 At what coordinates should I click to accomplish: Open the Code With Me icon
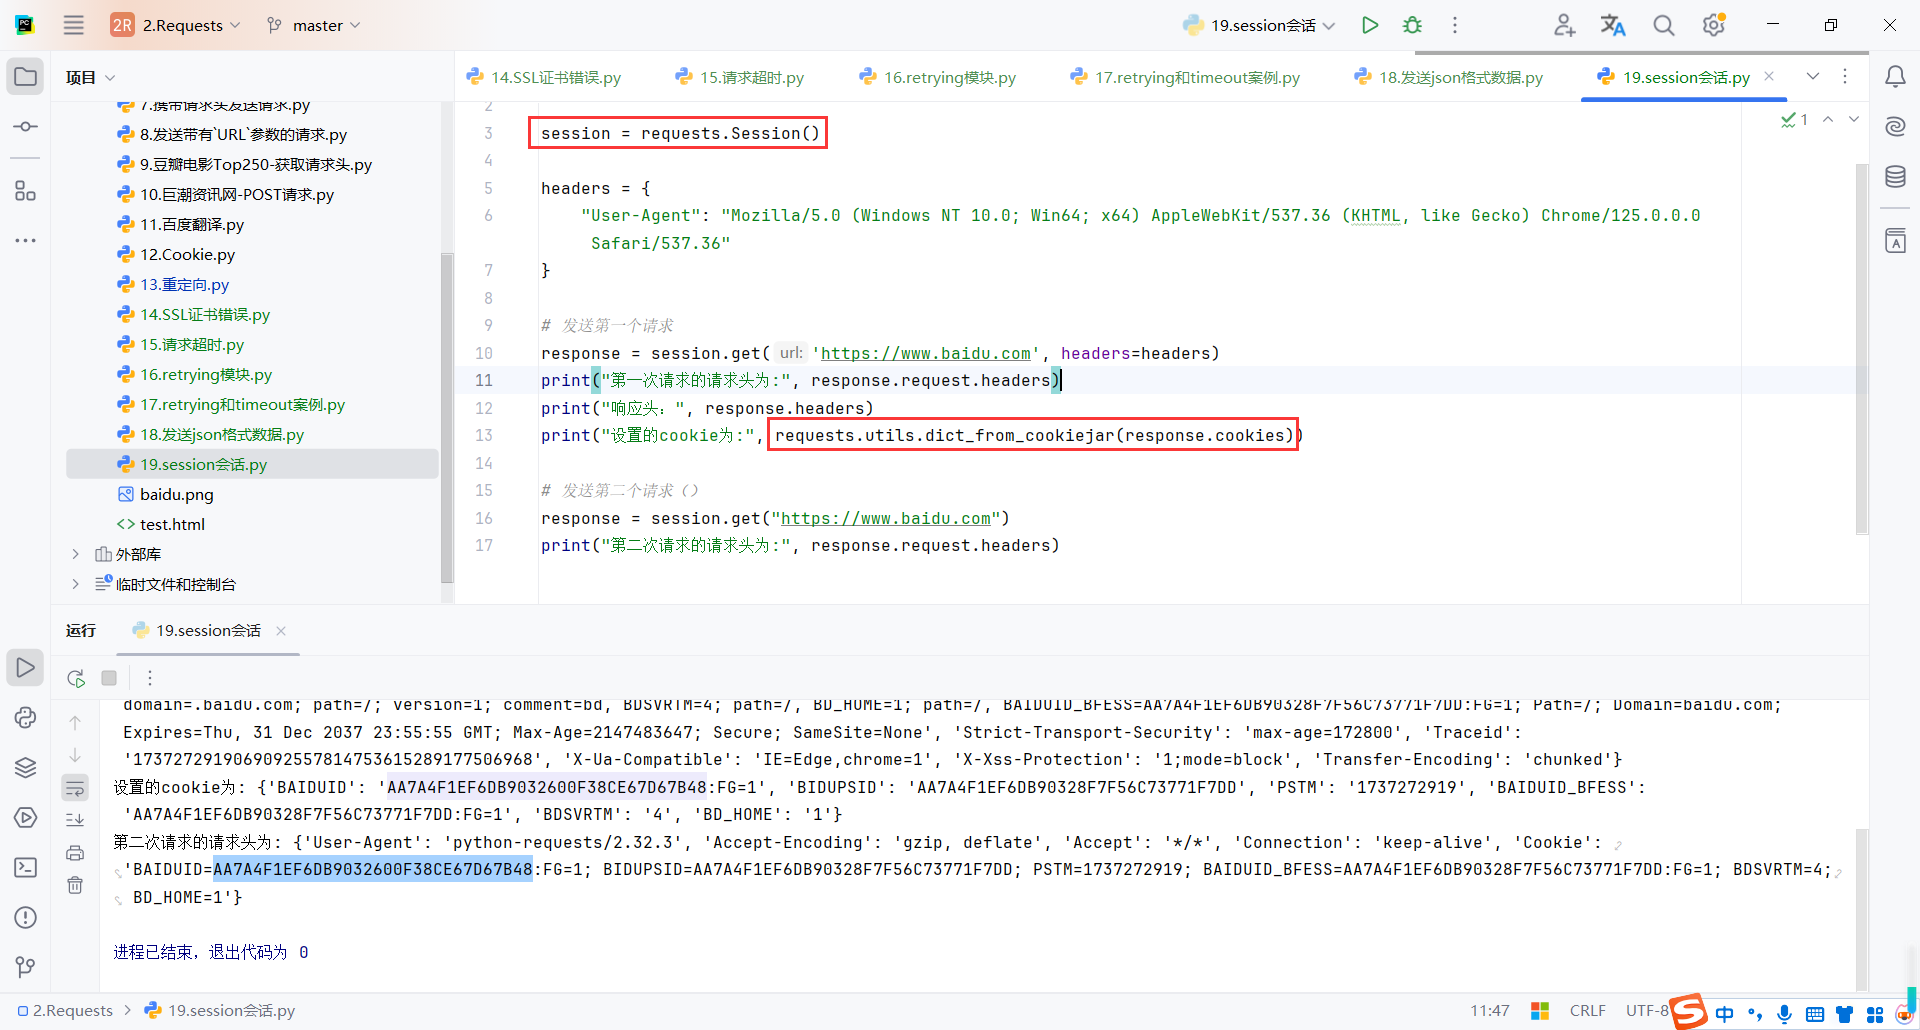click(1565, 25)
